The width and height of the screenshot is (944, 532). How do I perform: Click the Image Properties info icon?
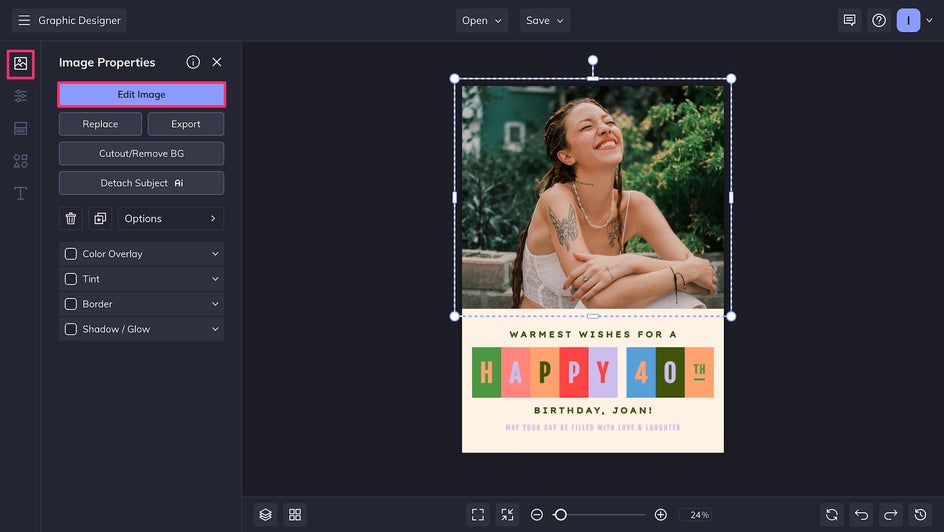(193, 62)
